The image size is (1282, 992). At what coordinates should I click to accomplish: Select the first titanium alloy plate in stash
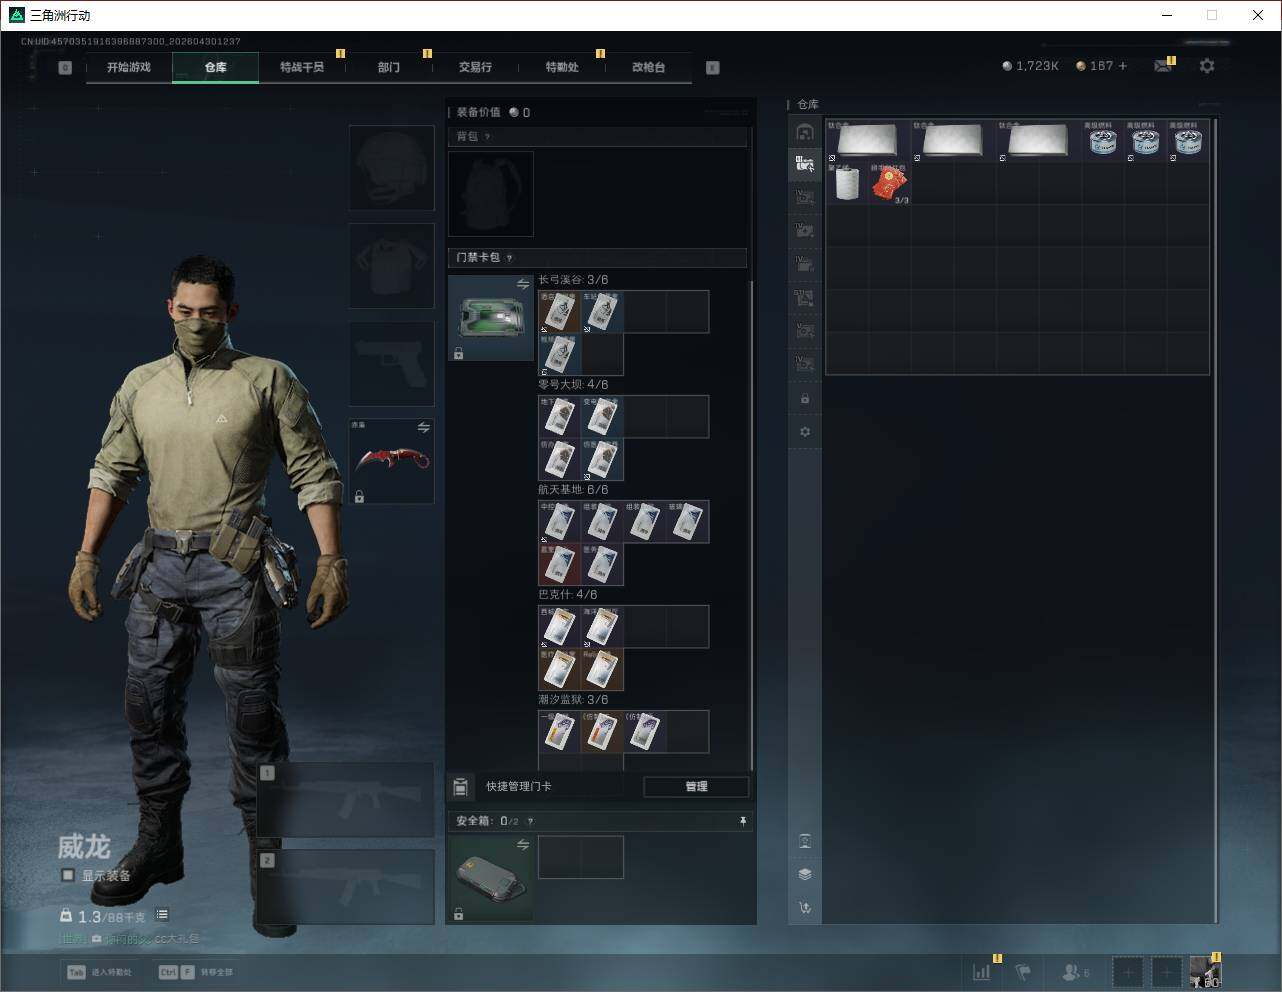[868, 141]
